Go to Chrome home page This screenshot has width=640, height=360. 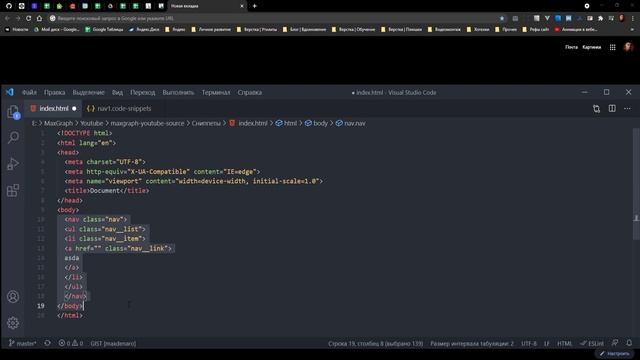coord(39,18)
